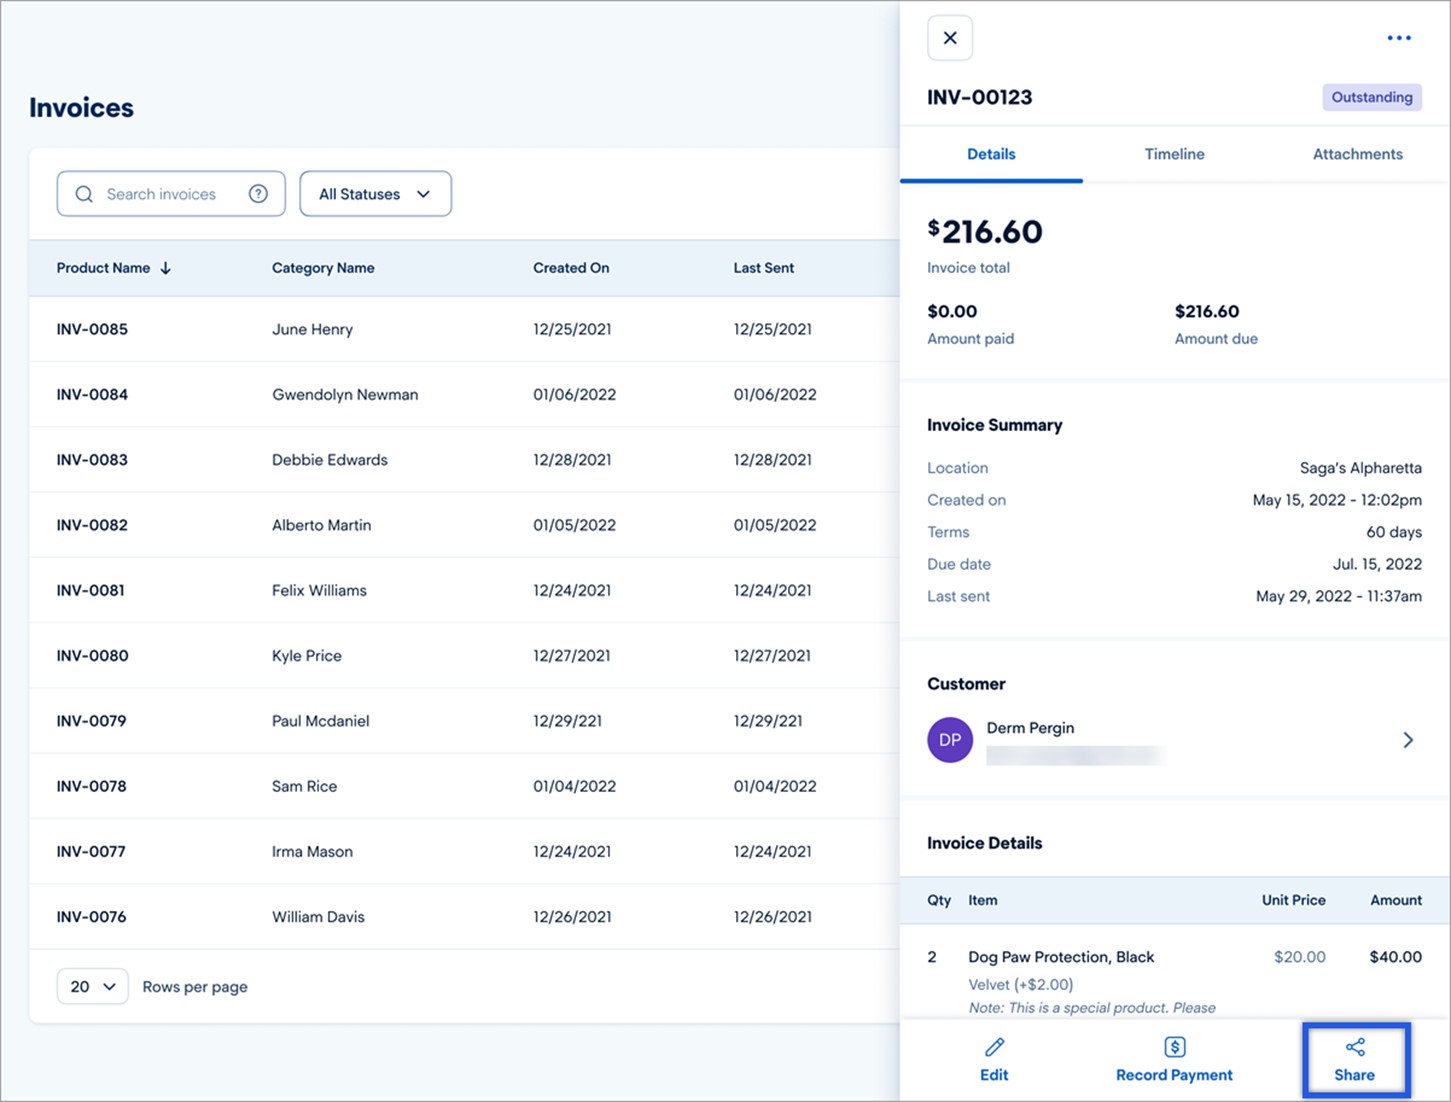The width and height of the screenshot is (1451, 1102).
Task: Close the INV-00123 detail panel
Action: point(950,38)
